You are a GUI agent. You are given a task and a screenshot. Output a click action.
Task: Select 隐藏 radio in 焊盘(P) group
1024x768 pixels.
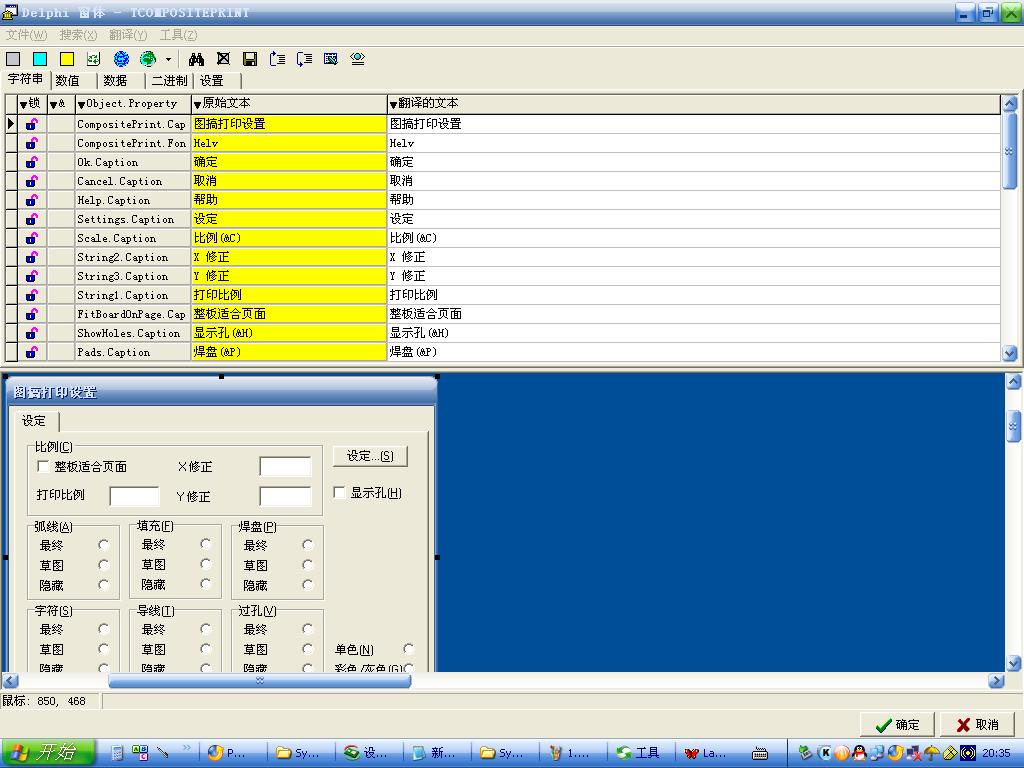pos(308,585)
